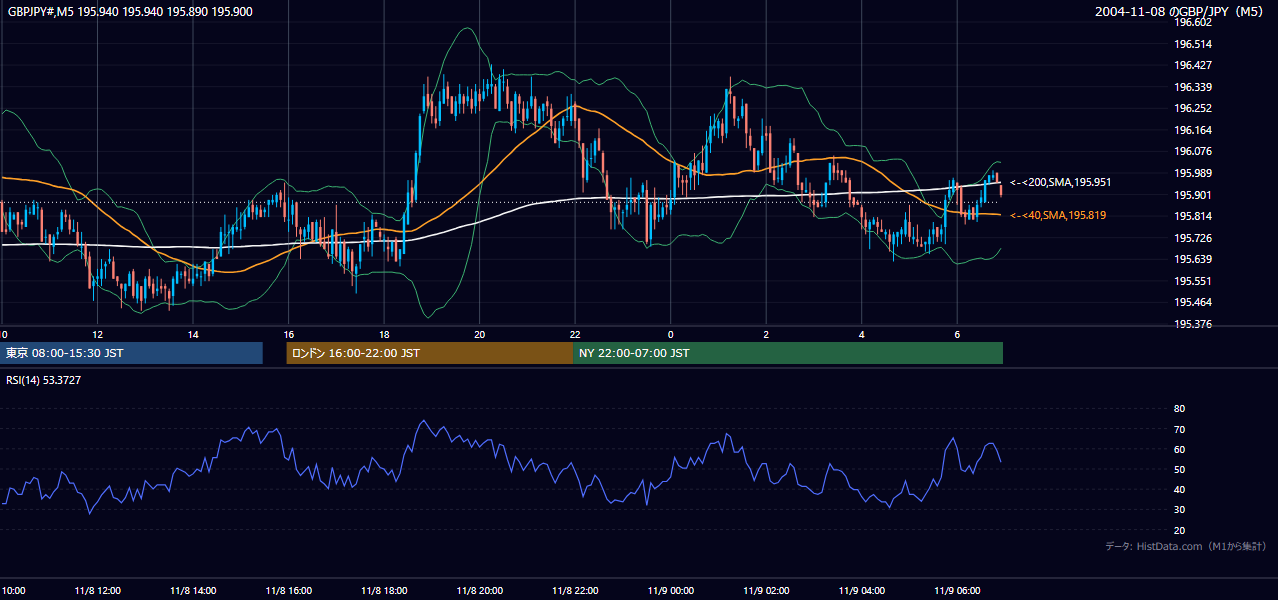Click price axis value 196.339
This screenshot has height=600, width=1278.
pos(1193,87)
